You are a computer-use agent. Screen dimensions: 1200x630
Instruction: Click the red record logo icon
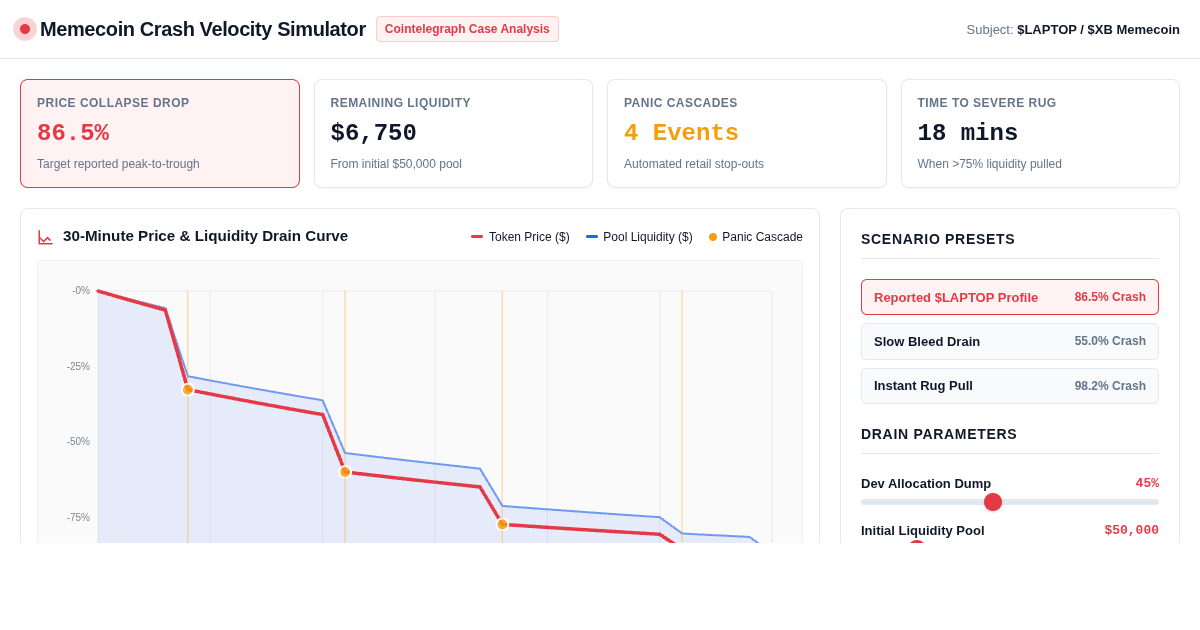pos(25,29)
